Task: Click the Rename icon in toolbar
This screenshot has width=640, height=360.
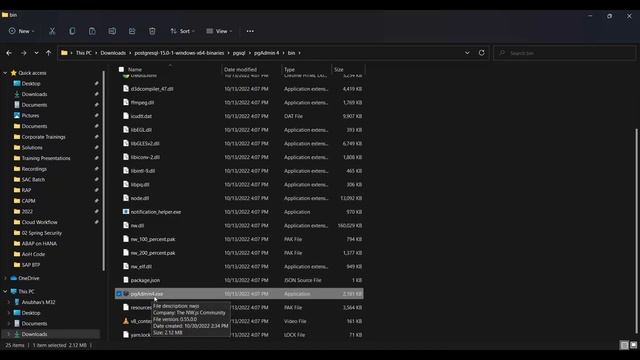Action: click(x=112, y=31)
